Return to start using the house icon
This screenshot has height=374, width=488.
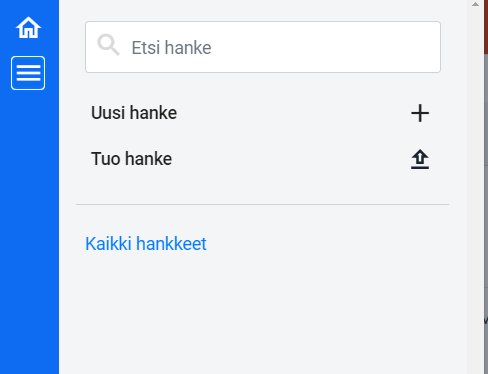click(28, 28)
